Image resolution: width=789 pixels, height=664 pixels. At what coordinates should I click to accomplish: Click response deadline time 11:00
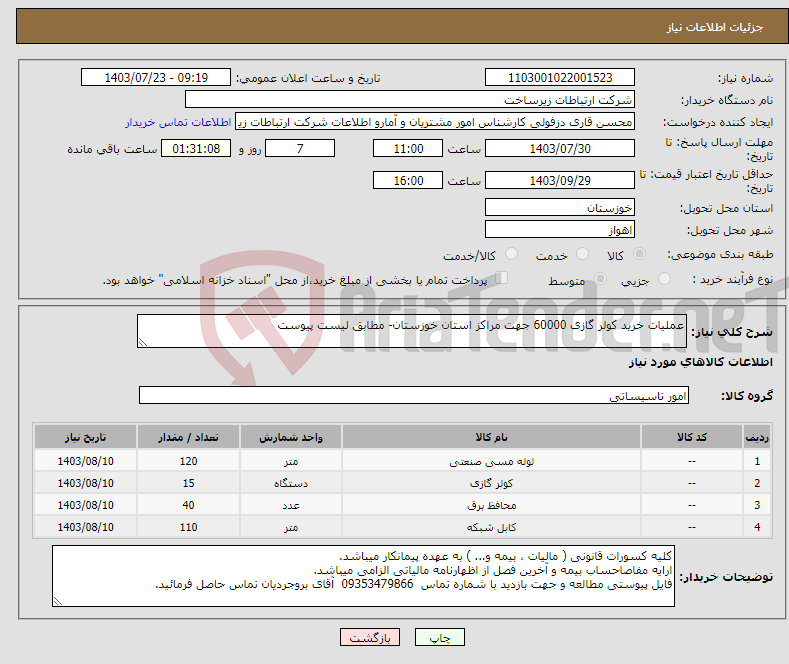[408, 148]
